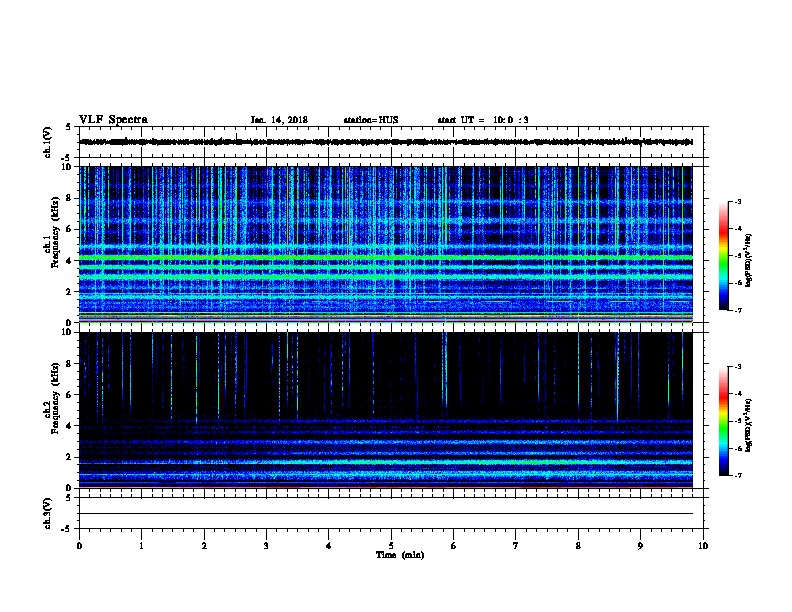This screenshot has width=792, height=612.
Task: Click the ch.1 "Frequency (kHz)" axis label
Action: [55, 232]
